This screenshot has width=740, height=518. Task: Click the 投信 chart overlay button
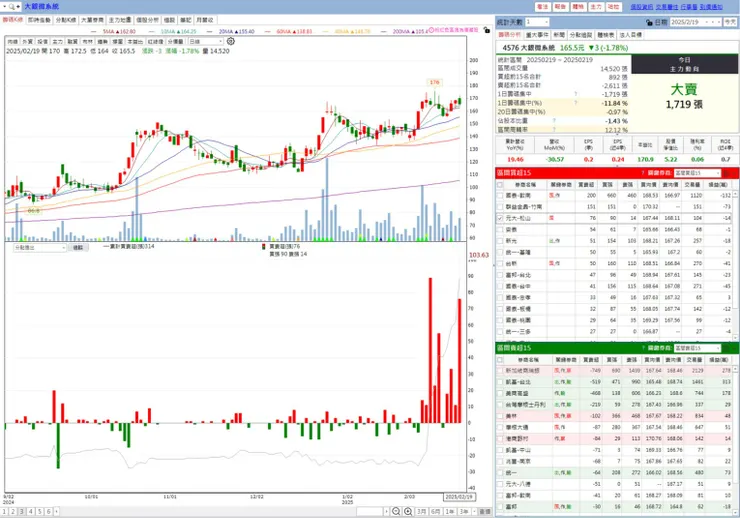coord(42,42)
